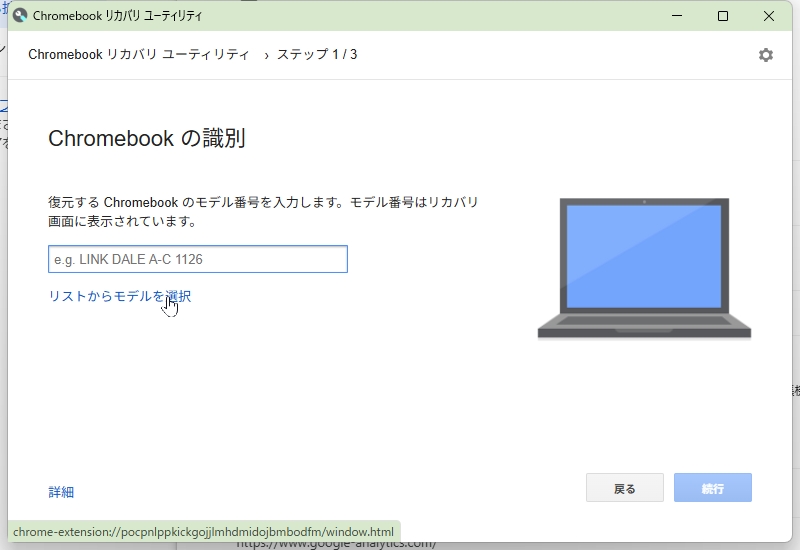Click the Chromebook リカバリ ユーティリティ breadcrumb text

(139, 55)
